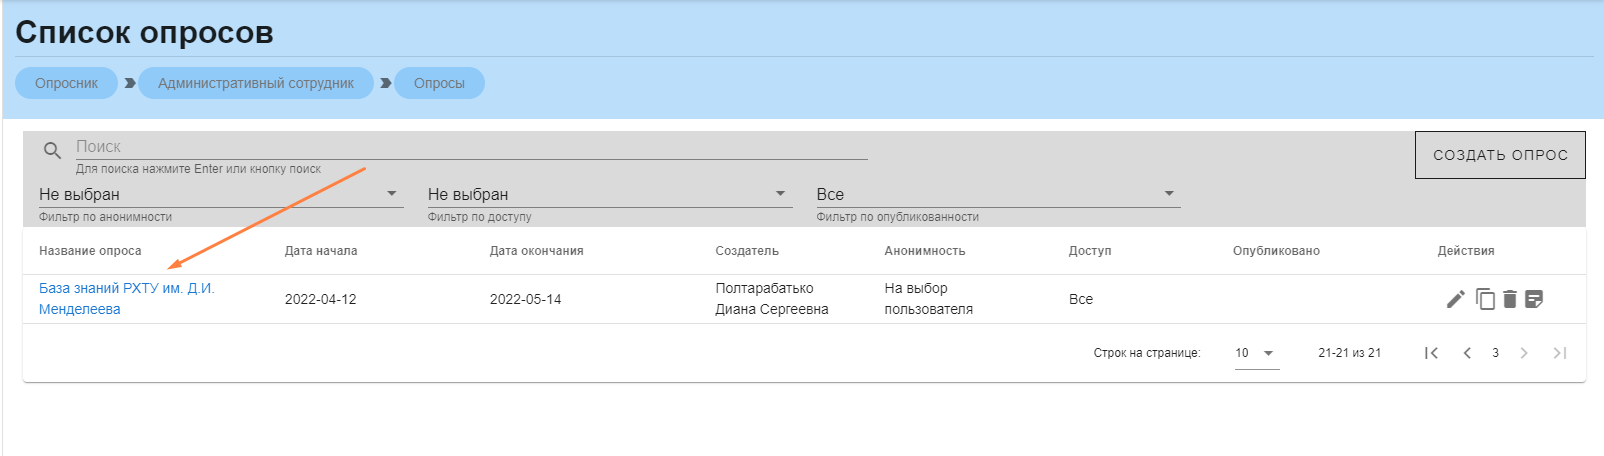Click the Опросы breadcrumb chip
Viewport: 1604px width, 456px height.
click(439, 83)
